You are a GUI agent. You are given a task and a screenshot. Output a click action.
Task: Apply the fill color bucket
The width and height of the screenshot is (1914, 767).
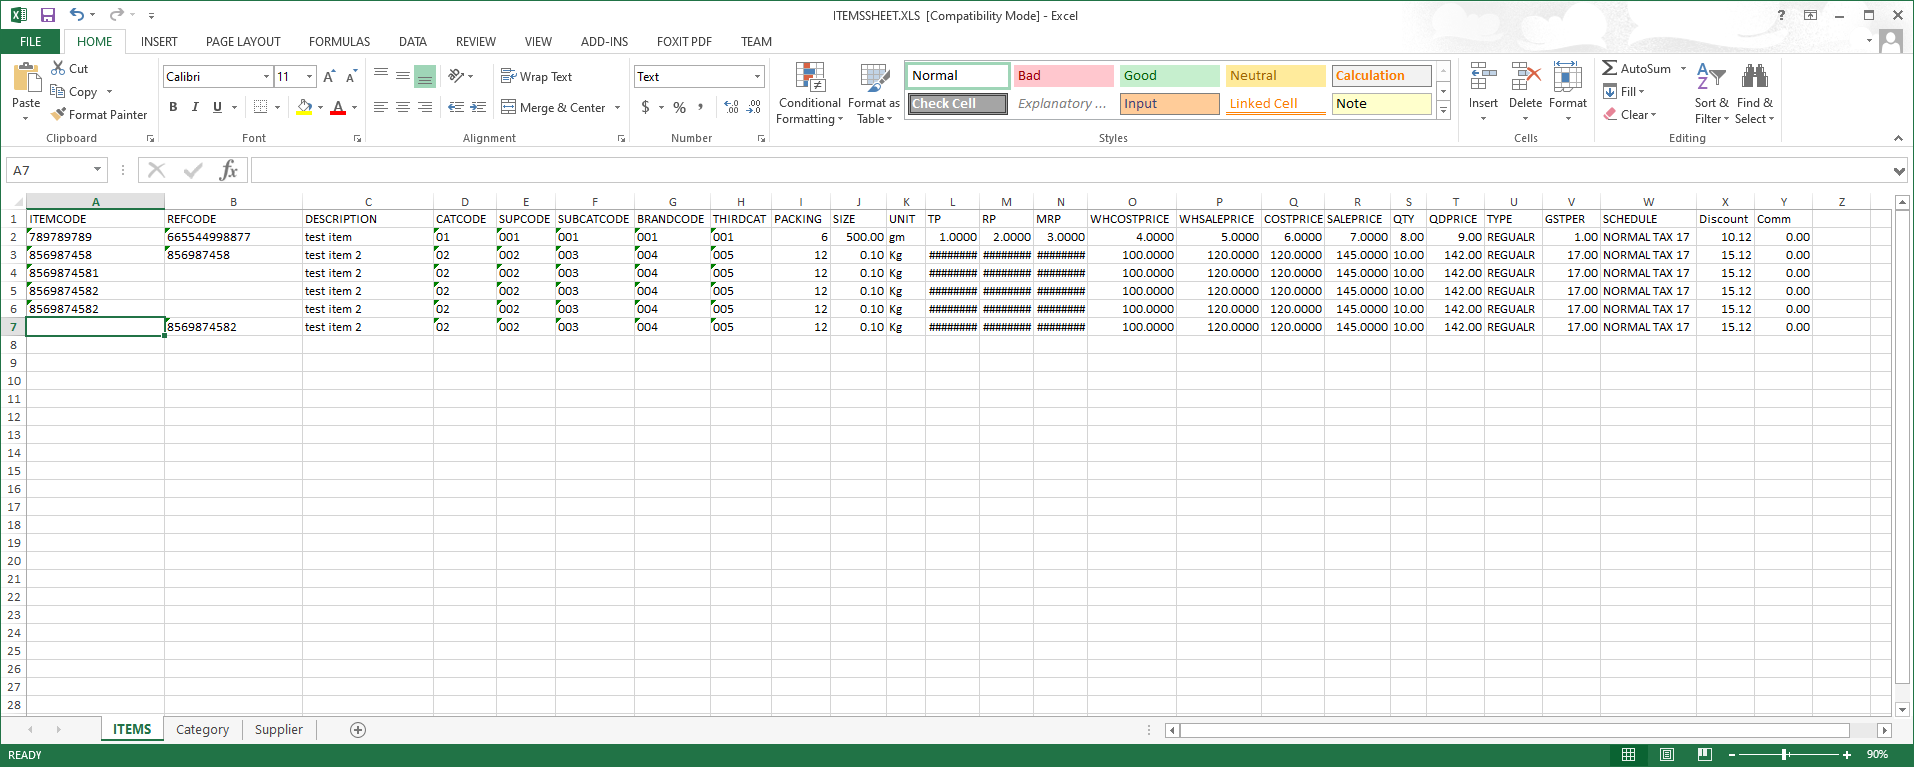304,107
